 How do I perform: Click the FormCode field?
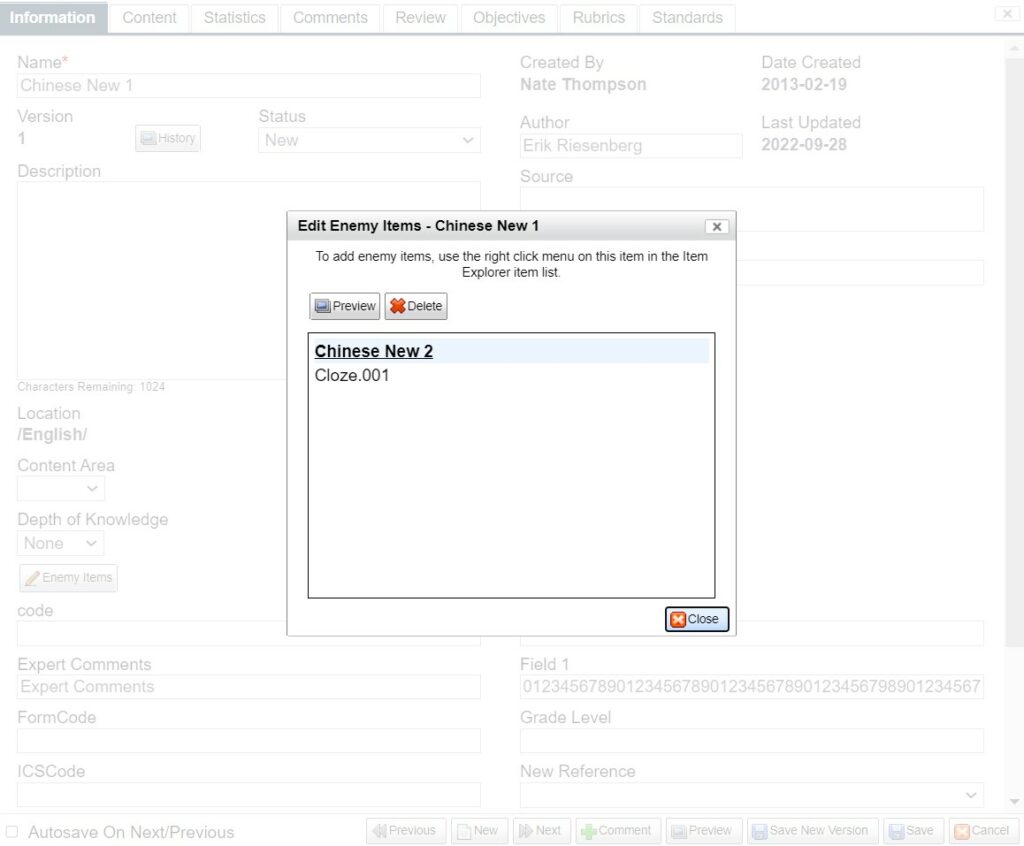tap(249, 741)
